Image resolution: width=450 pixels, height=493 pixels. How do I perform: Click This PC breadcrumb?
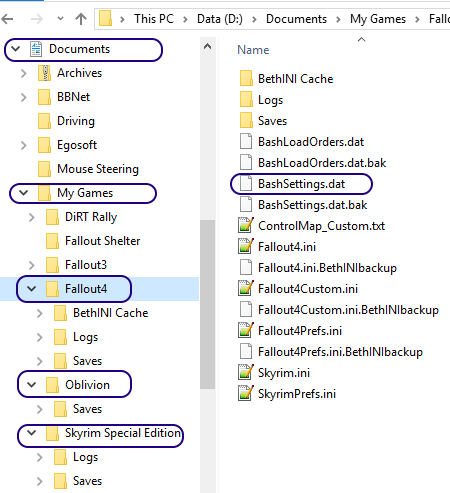pyautogui.click(x=154, y=19)
